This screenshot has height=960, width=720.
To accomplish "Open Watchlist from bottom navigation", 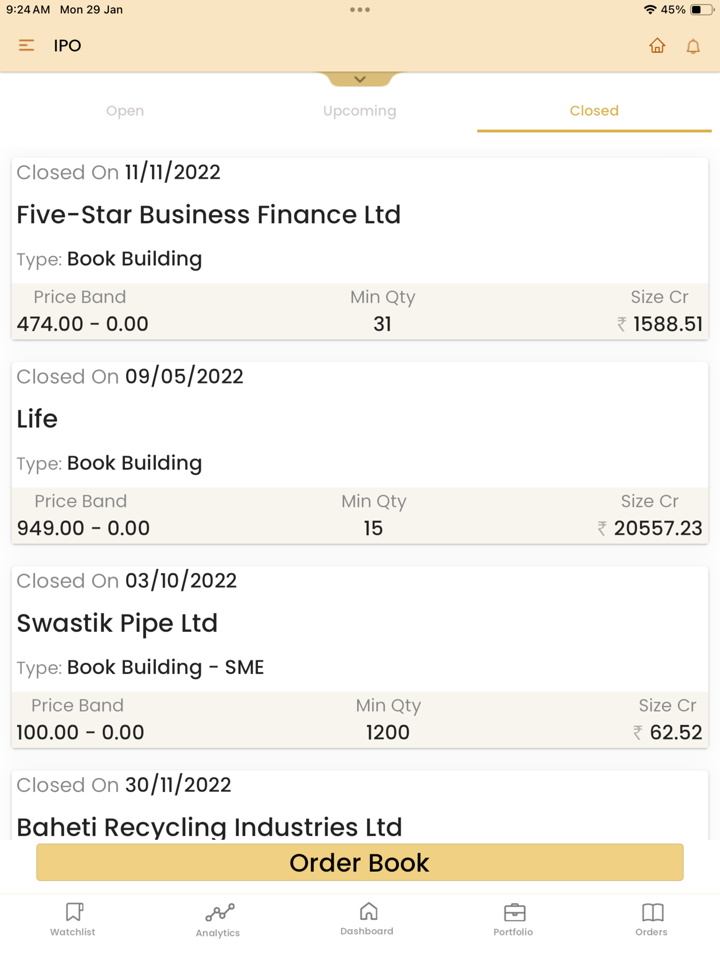I will tap(73, 918).
